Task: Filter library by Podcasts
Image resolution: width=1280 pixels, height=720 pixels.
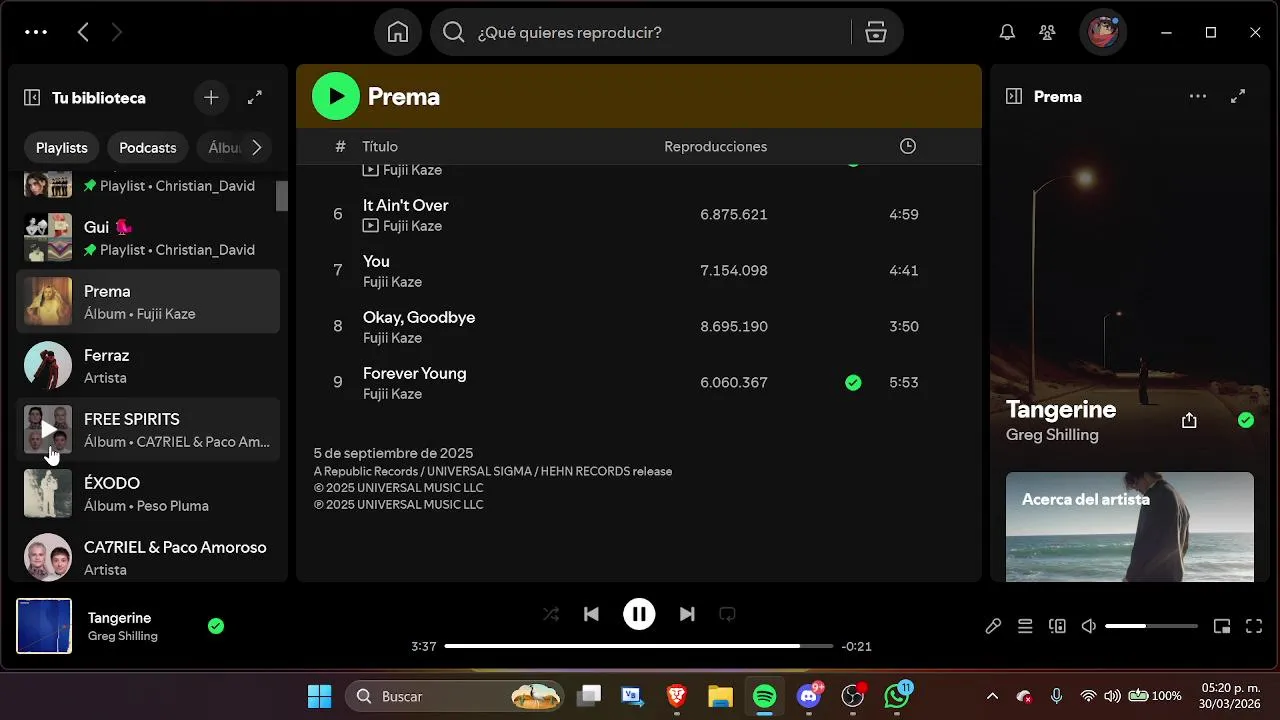Action: (148, 147)
